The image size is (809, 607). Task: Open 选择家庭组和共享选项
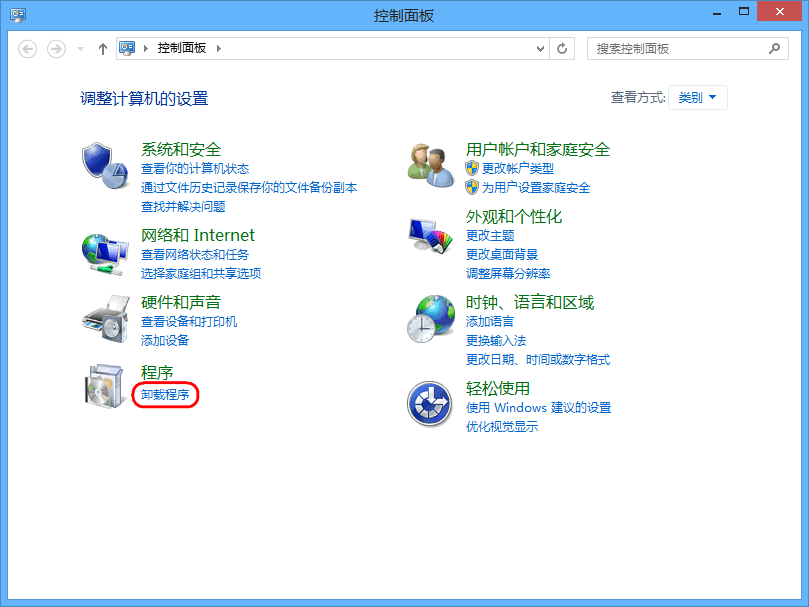click(x=201, y=274)
